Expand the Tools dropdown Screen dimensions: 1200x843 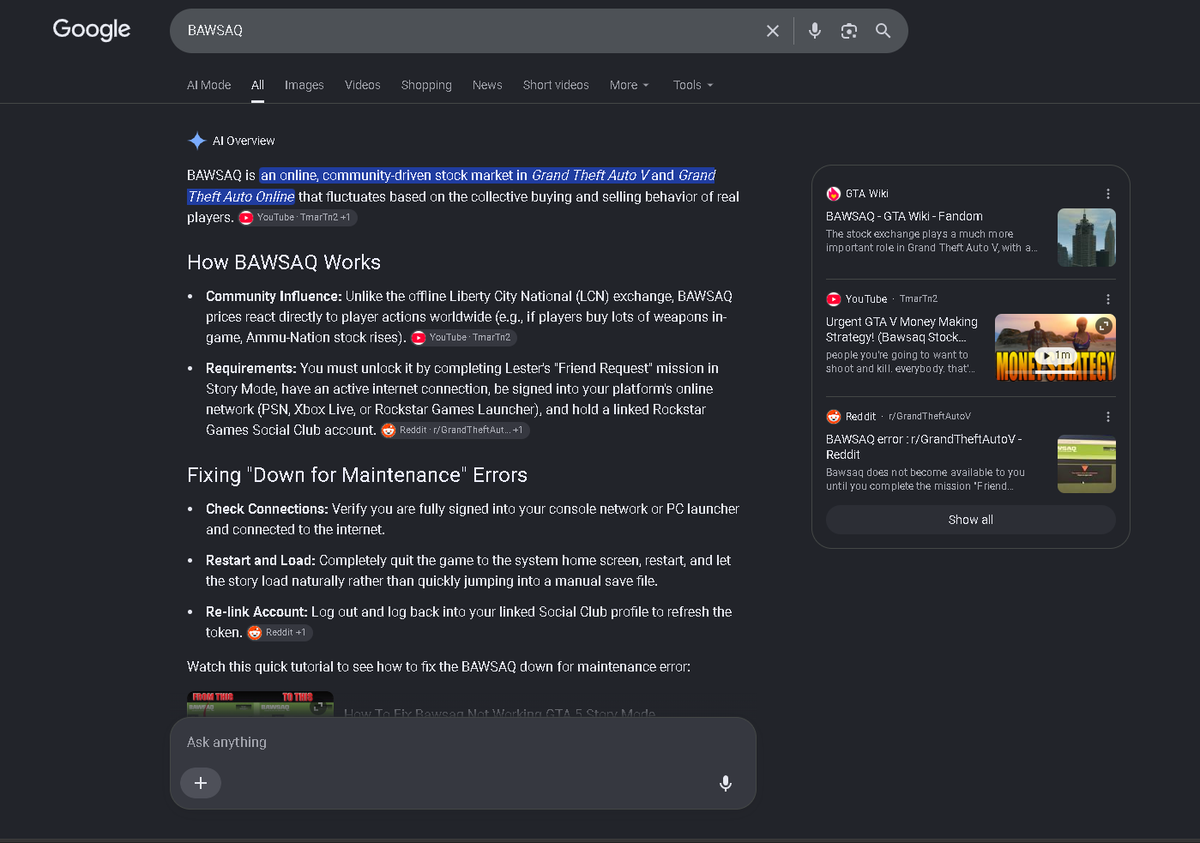click(693, 85)
